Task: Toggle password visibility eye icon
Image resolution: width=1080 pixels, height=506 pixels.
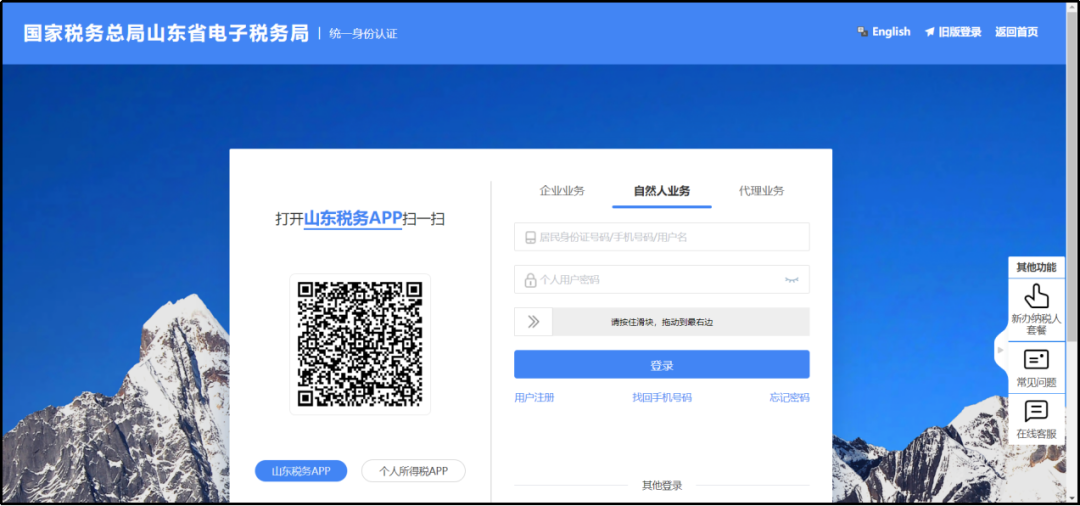Action: coord(791,280)
